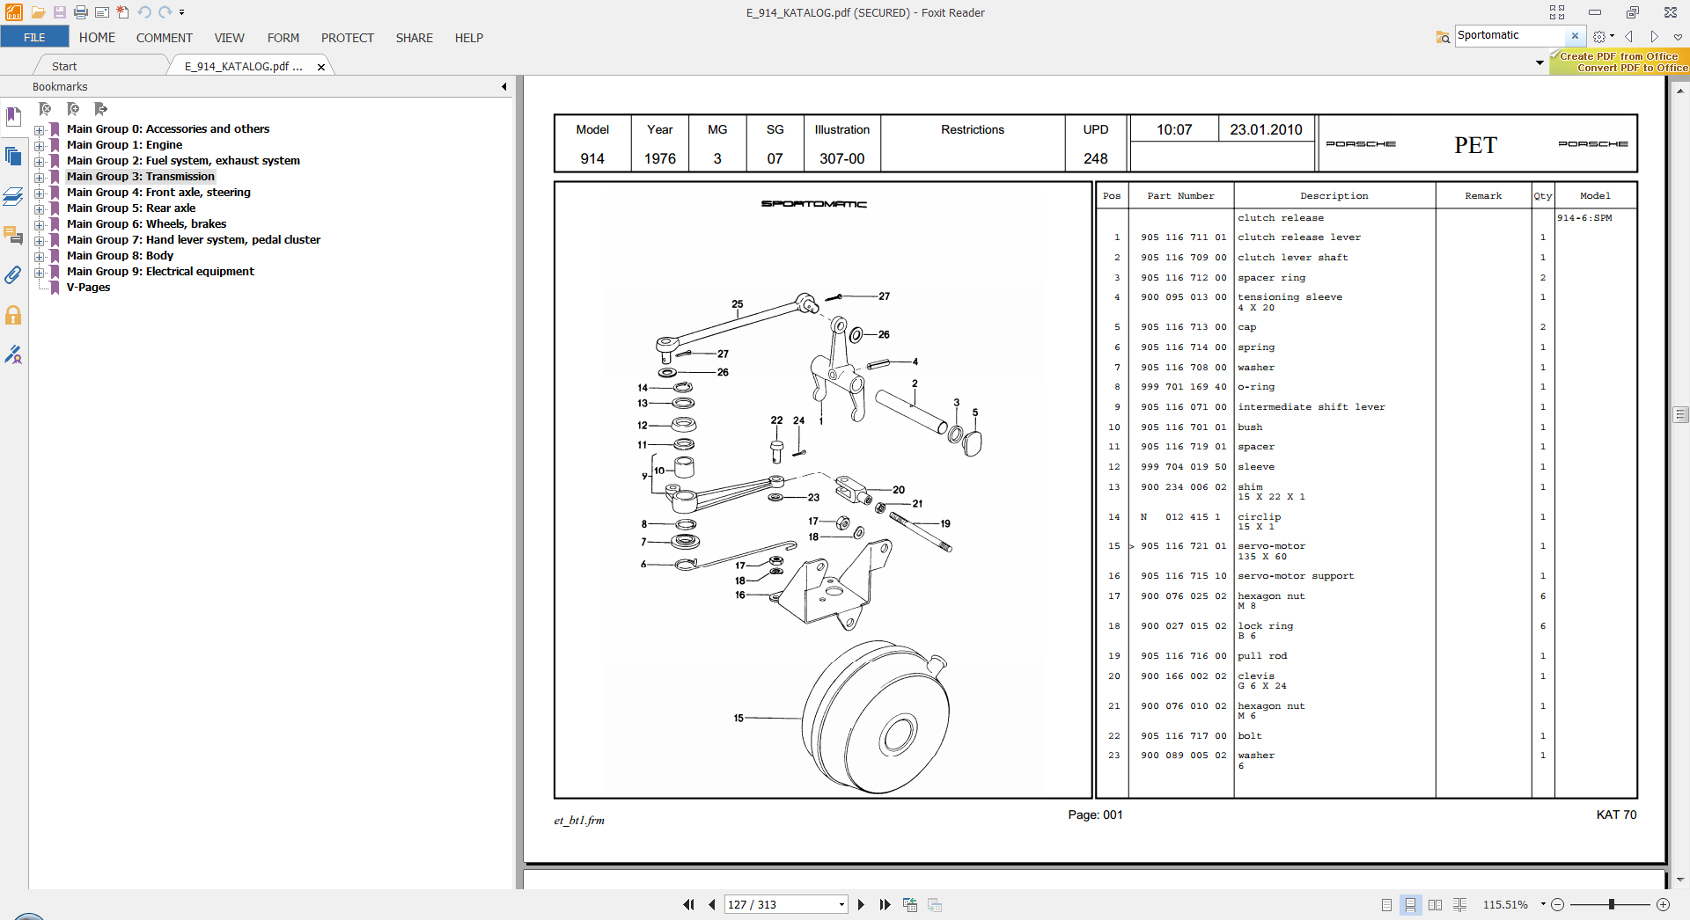Click the previous view icon in status bar
The image size is (1690, 920).
[x=910, y=905]
